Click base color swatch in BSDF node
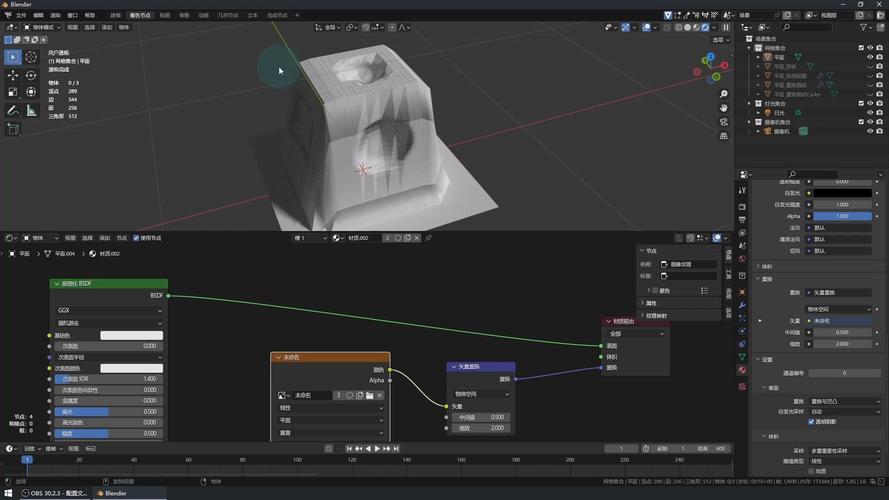This screenshot has height=500, width=889. tap(132, 335)
